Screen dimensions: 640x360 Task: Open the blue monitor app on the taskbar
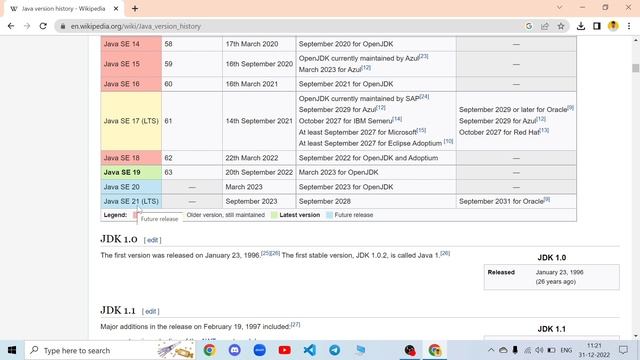click(360, 350)
